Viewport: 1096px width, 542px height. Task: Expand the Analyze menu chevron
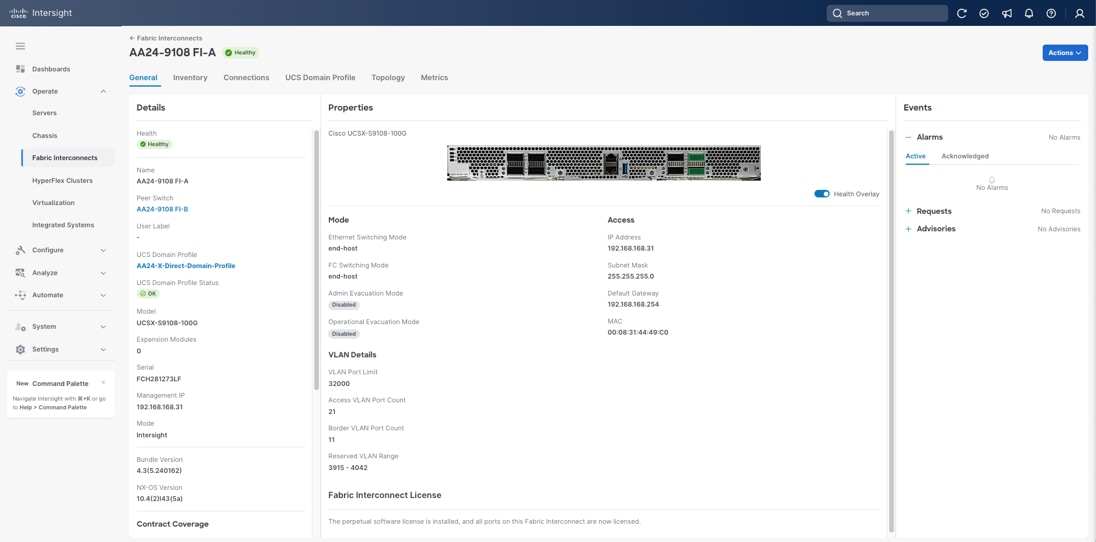coord(103,273)
